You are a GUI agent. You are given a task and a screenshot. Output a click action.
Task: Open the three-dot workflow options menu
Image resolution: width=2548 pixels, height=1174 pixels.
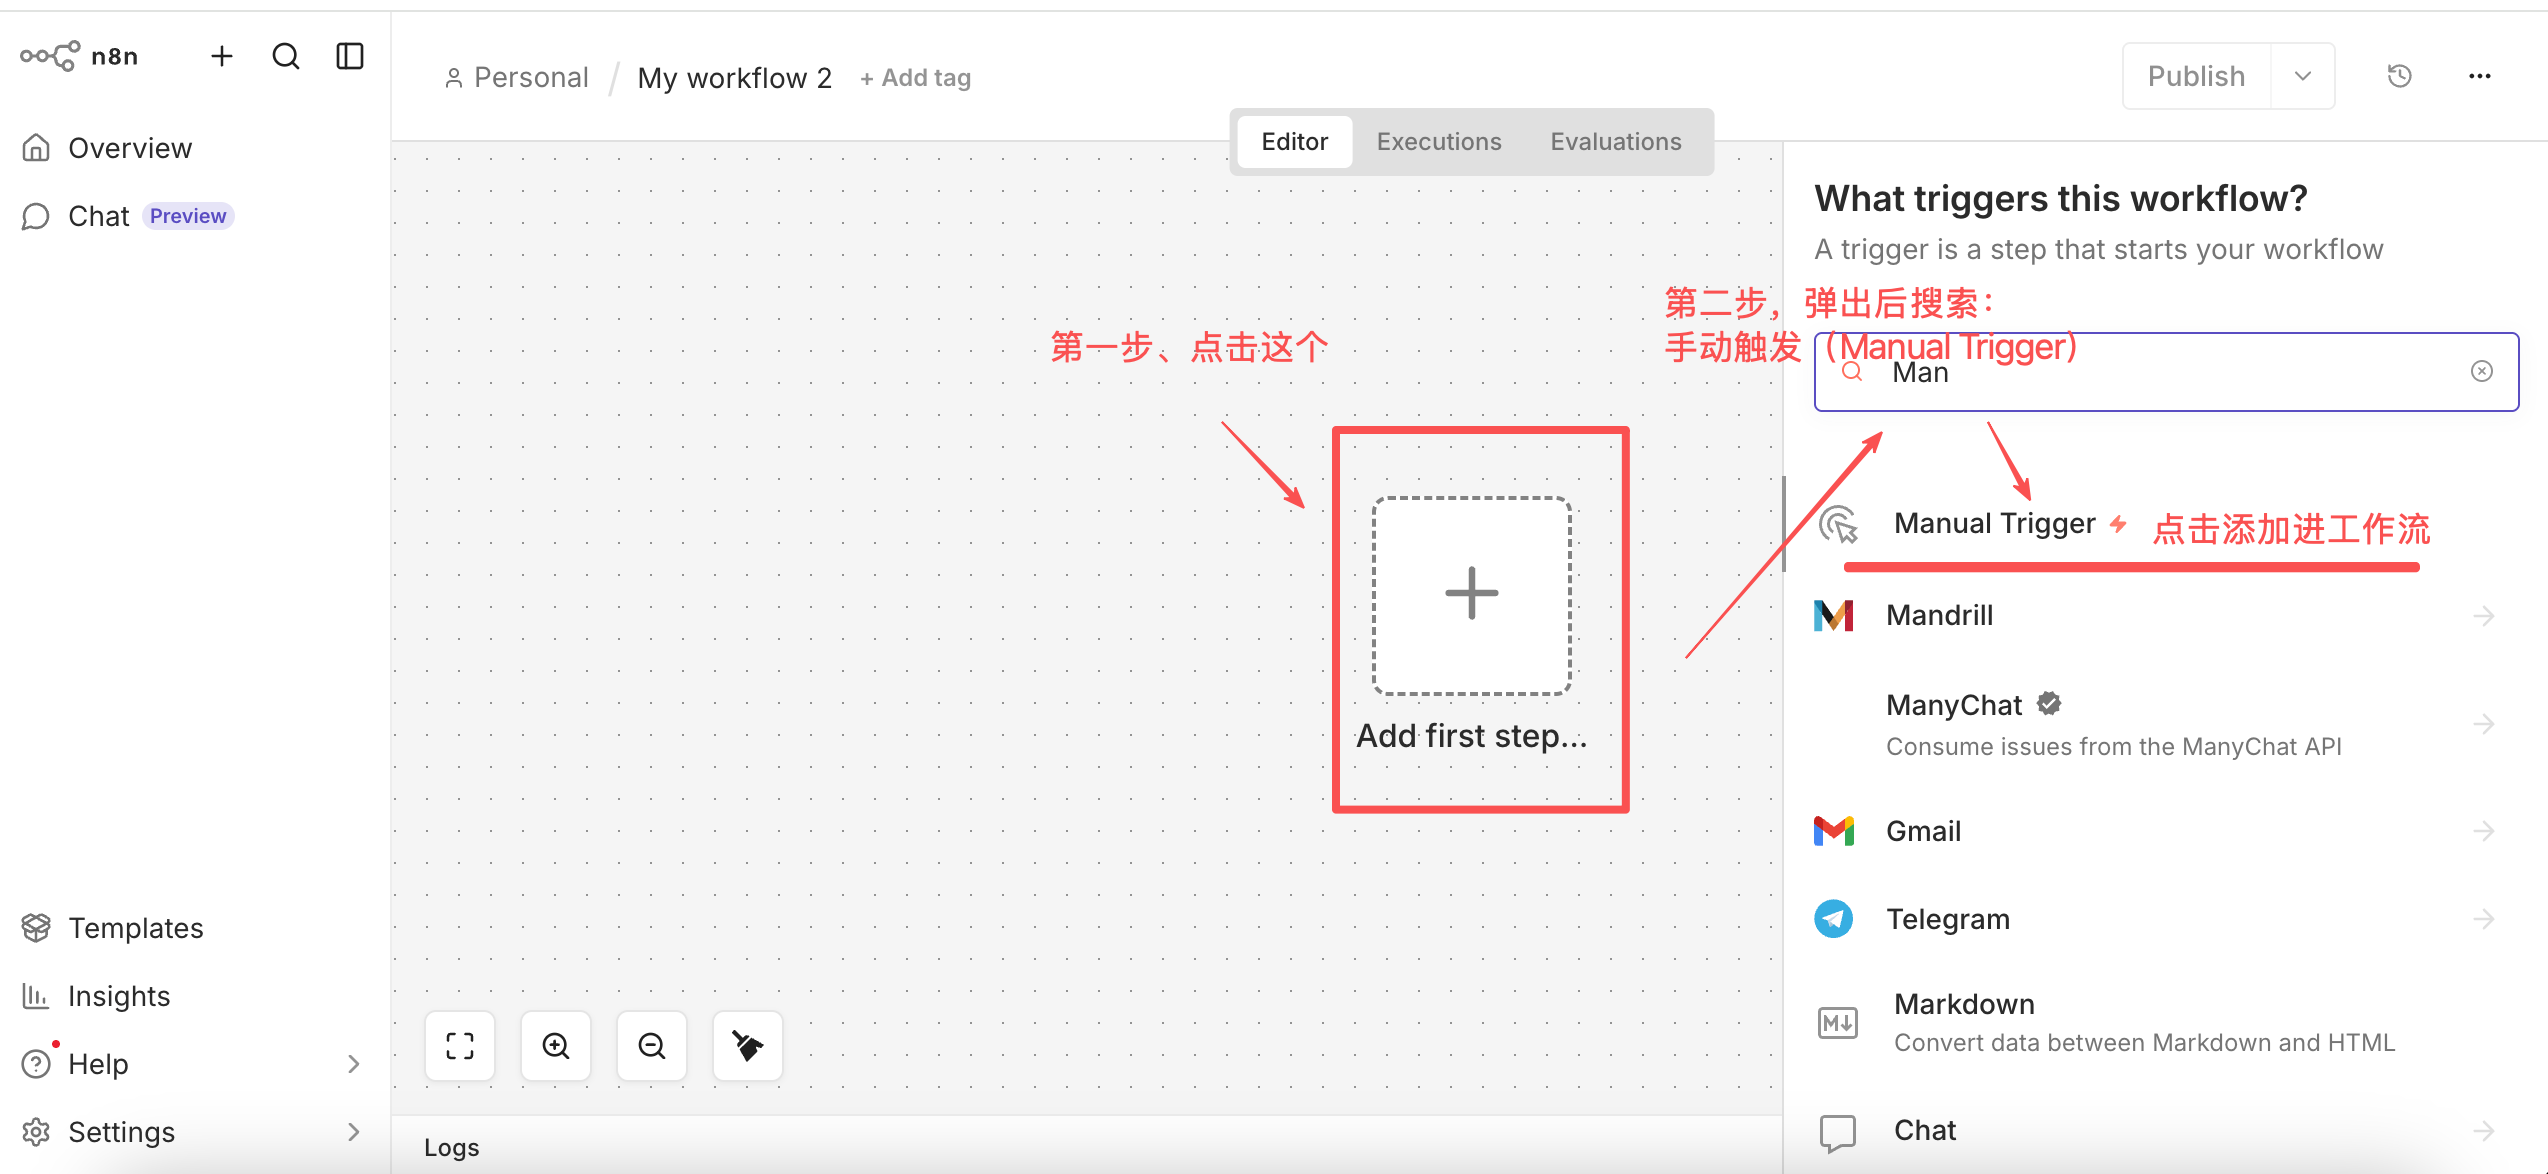pos(2480,76)
